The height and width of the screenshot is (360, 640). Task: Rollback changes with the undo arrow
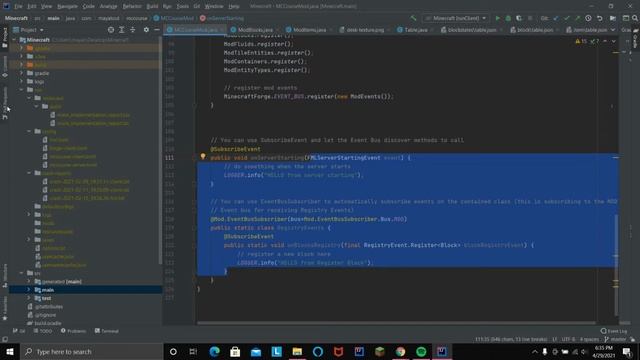click(x=600, y=18)
